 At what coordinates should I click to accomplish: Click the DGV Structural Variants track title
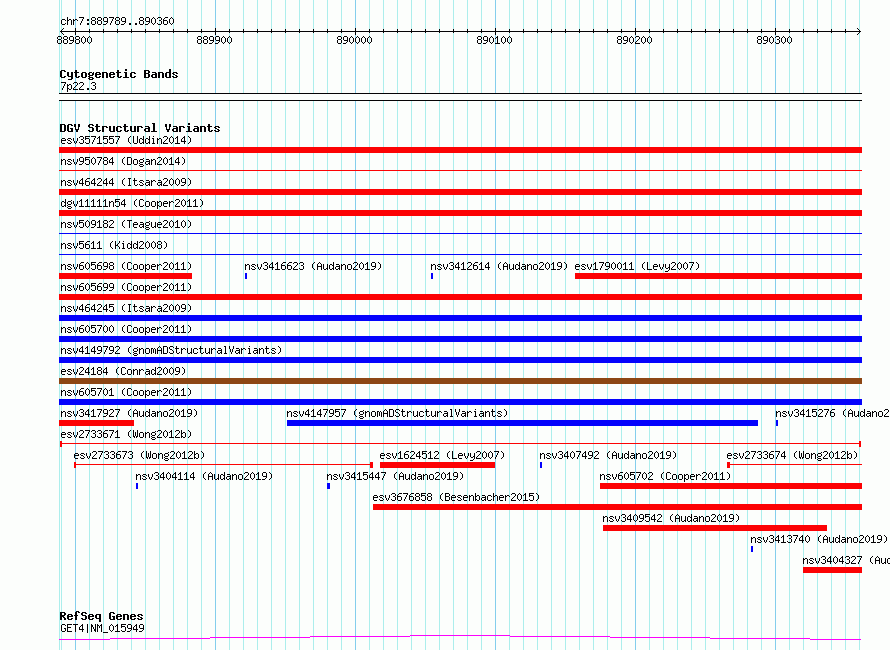(x=140, y=128)
